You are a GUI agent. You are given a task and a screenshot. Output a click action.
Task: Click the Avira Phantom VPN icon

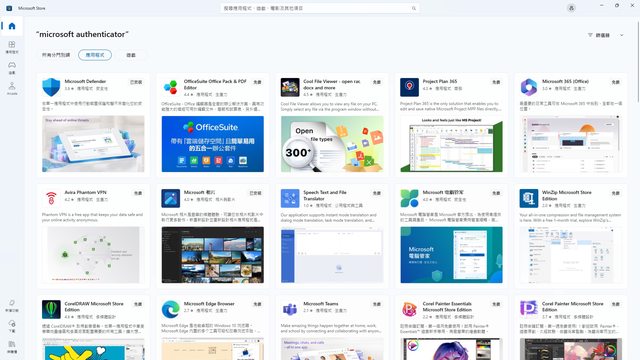click(x=51, y=198)
